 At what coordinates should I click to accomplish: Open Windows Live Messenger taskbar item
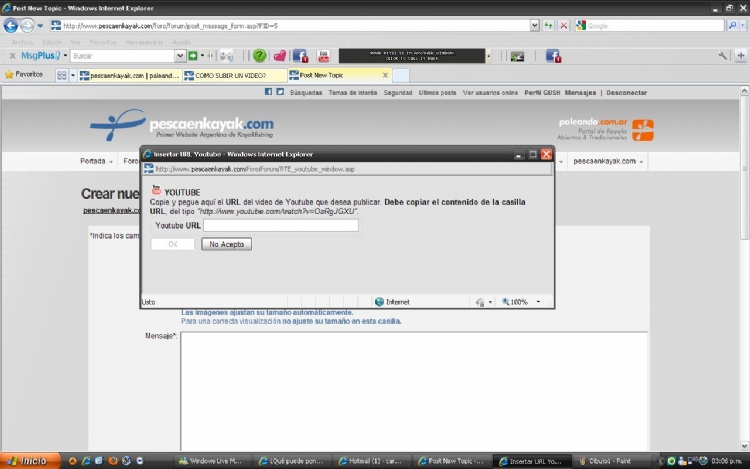point(210,461)
